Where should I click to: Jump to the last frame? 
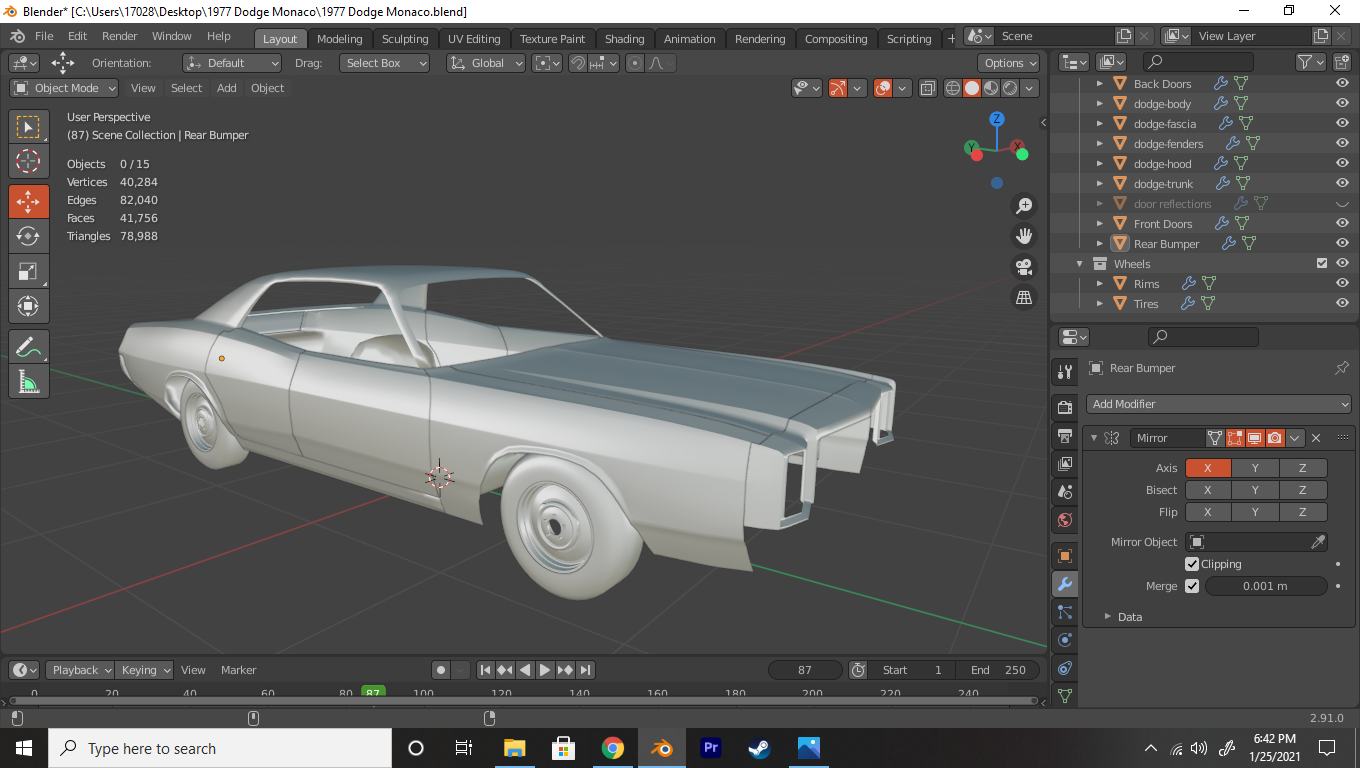tap(586, 670)
